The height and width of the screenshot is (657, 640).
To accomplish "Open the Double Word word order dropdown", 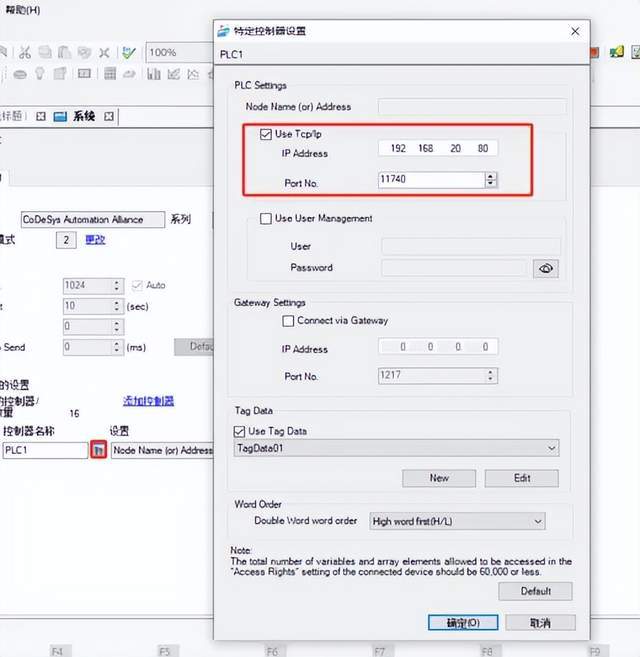I will [x=538, y=521].
